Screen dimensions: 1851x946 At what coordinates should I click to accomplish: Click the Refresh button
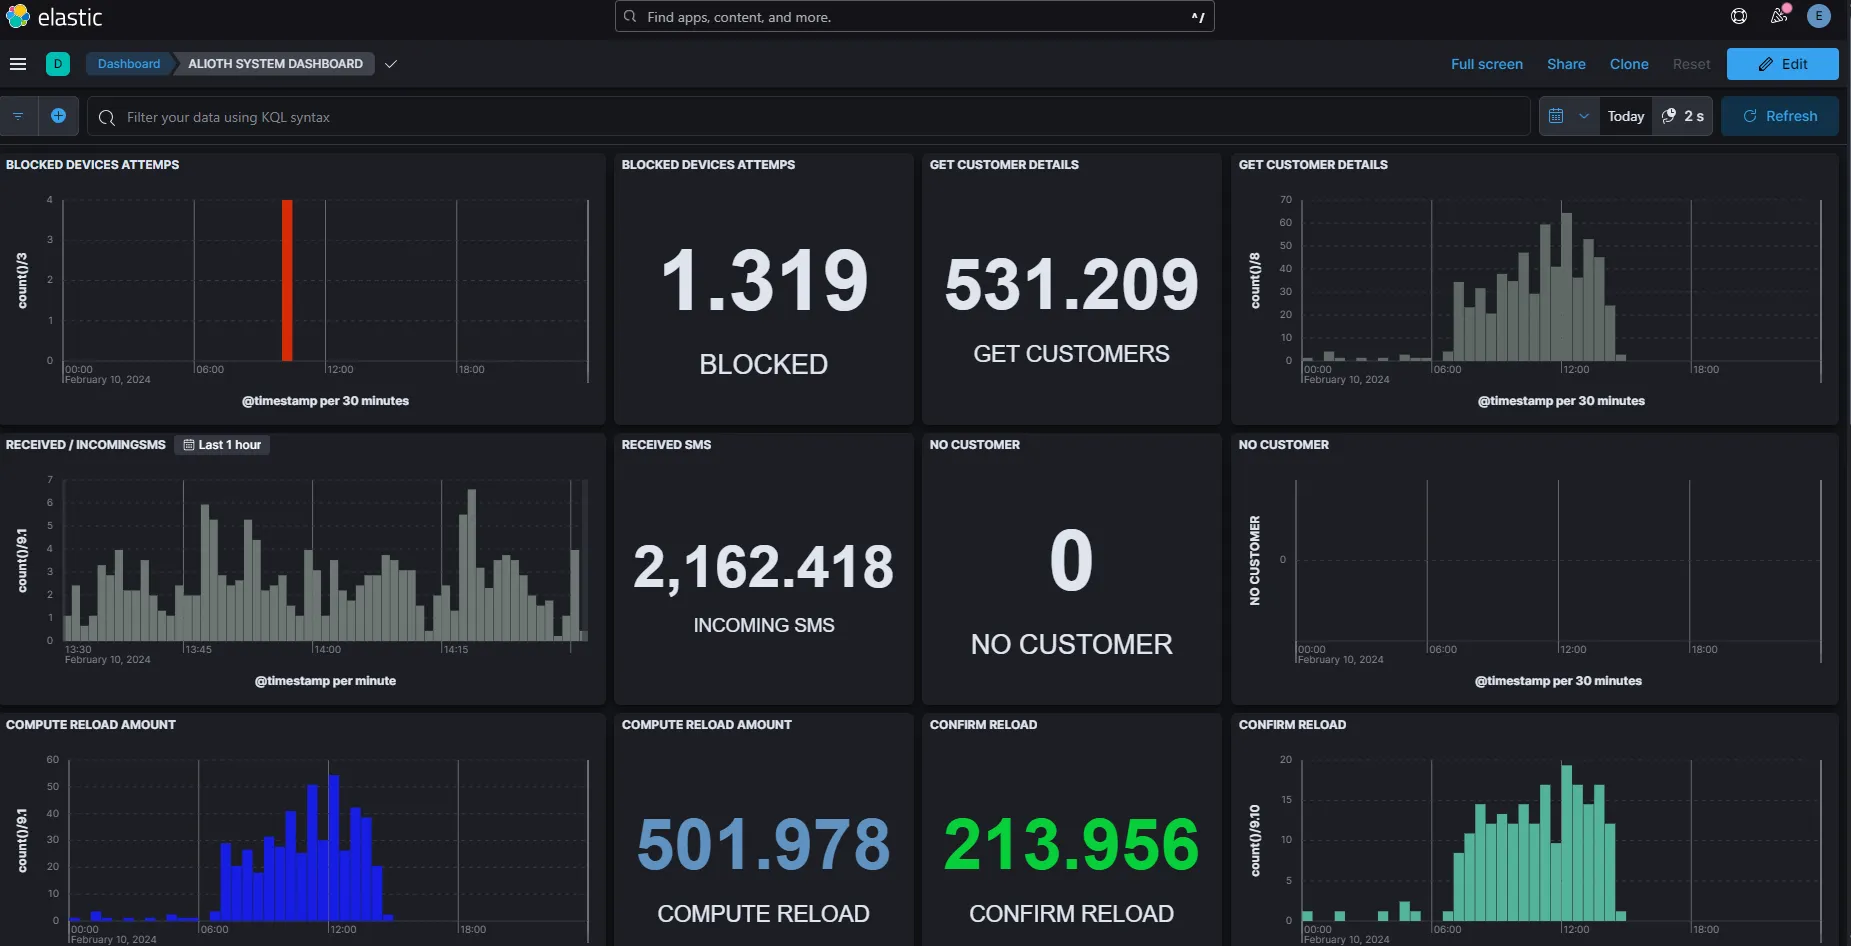(1780, 116)
